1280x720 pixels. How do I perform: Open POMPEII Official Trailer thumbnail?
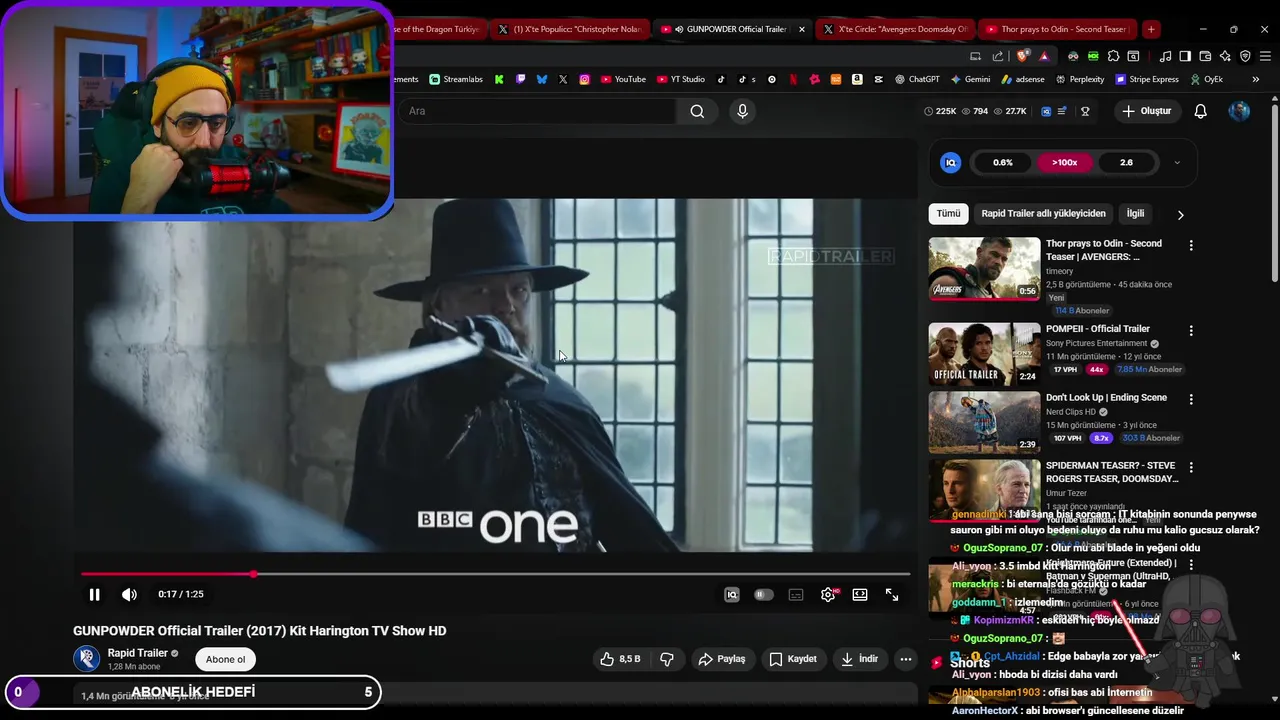point(984,354)
